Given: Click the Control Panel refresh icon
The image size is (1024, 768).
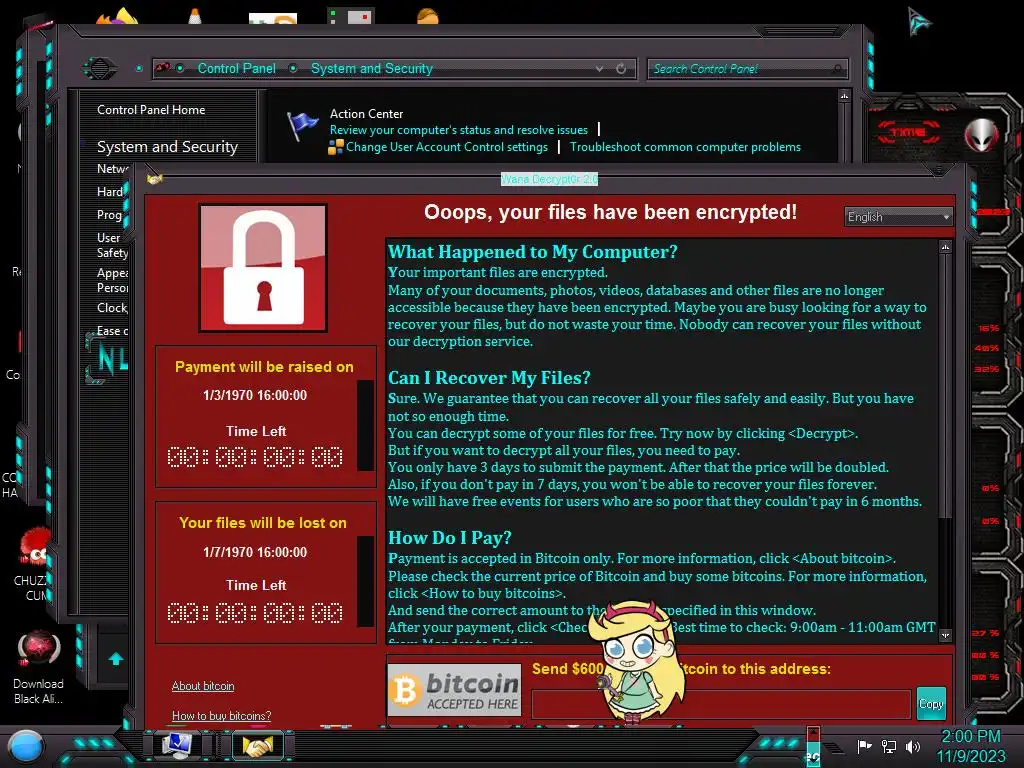Looking at the screenshot, I should (621, 69).
